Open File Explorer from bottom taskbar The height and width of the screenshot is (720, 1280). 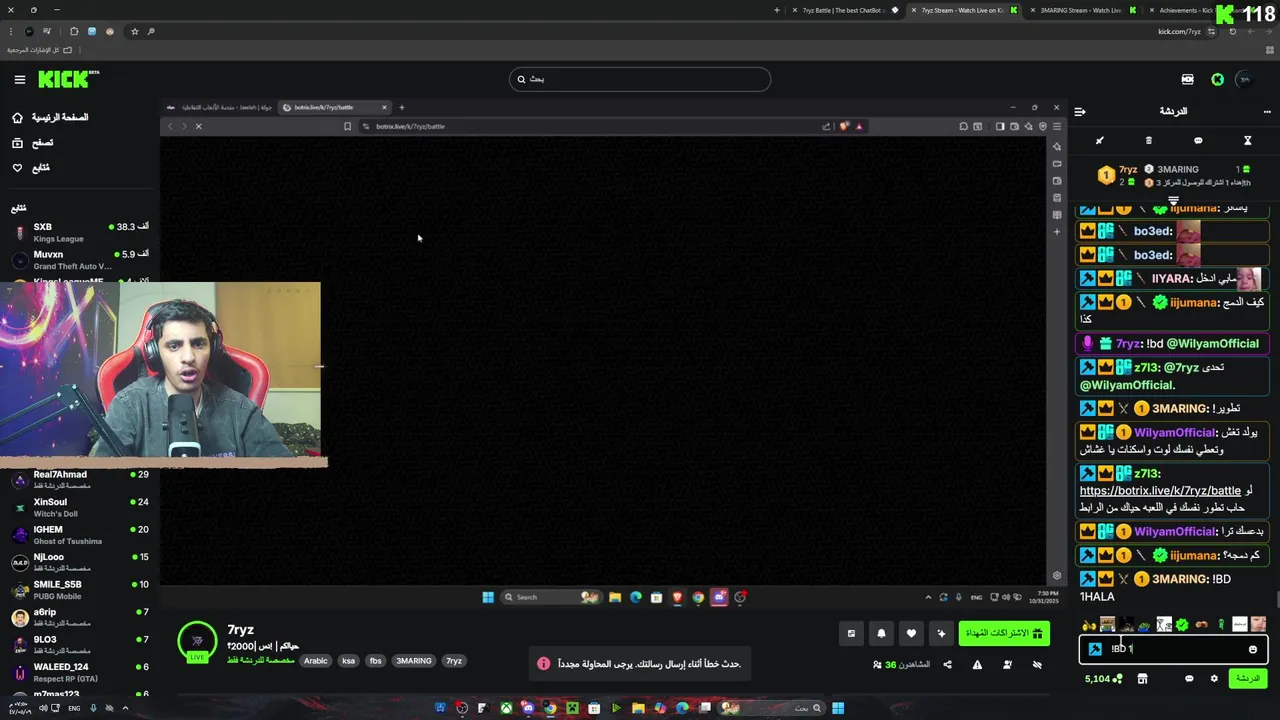[x=638, y=708]
